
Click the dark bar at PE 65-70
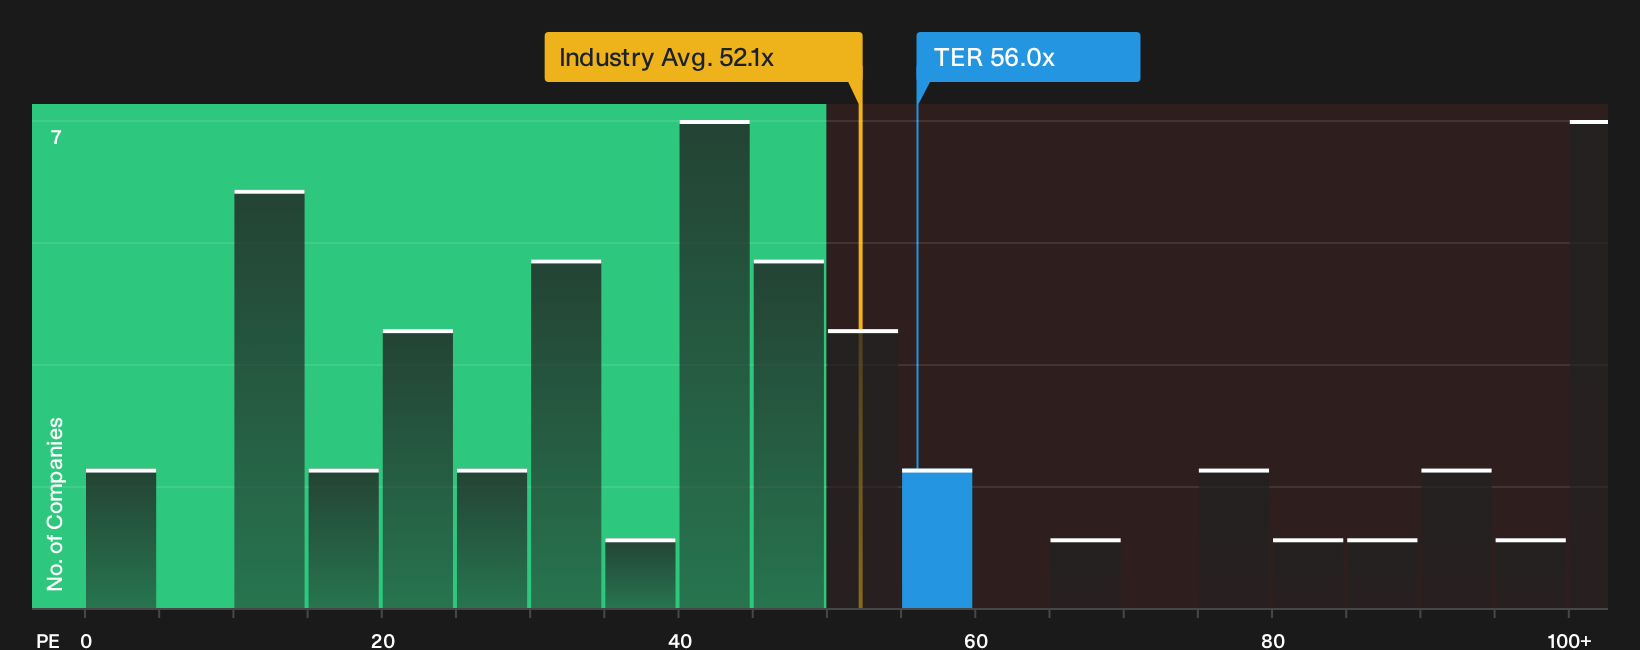pyautogui.click(x=1085, y=574)
